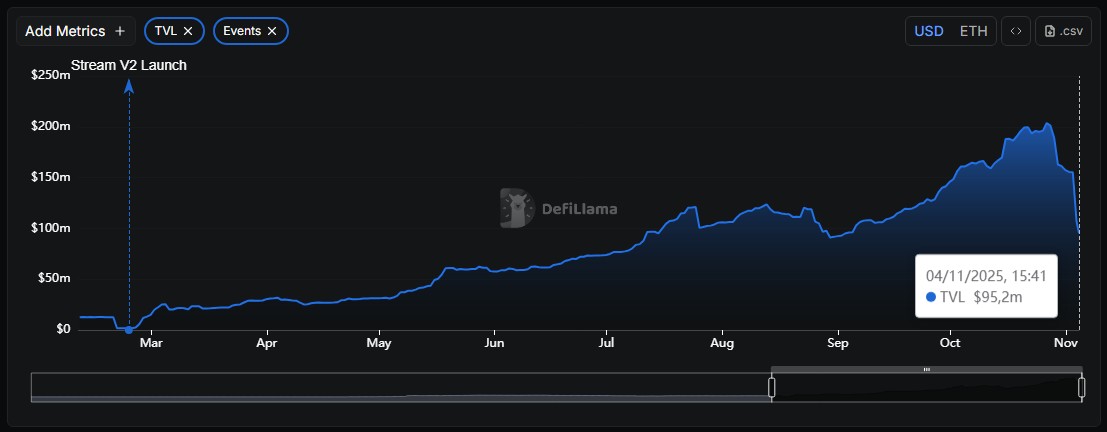Click the Stream V2 Launch event label

coord(128,65)
